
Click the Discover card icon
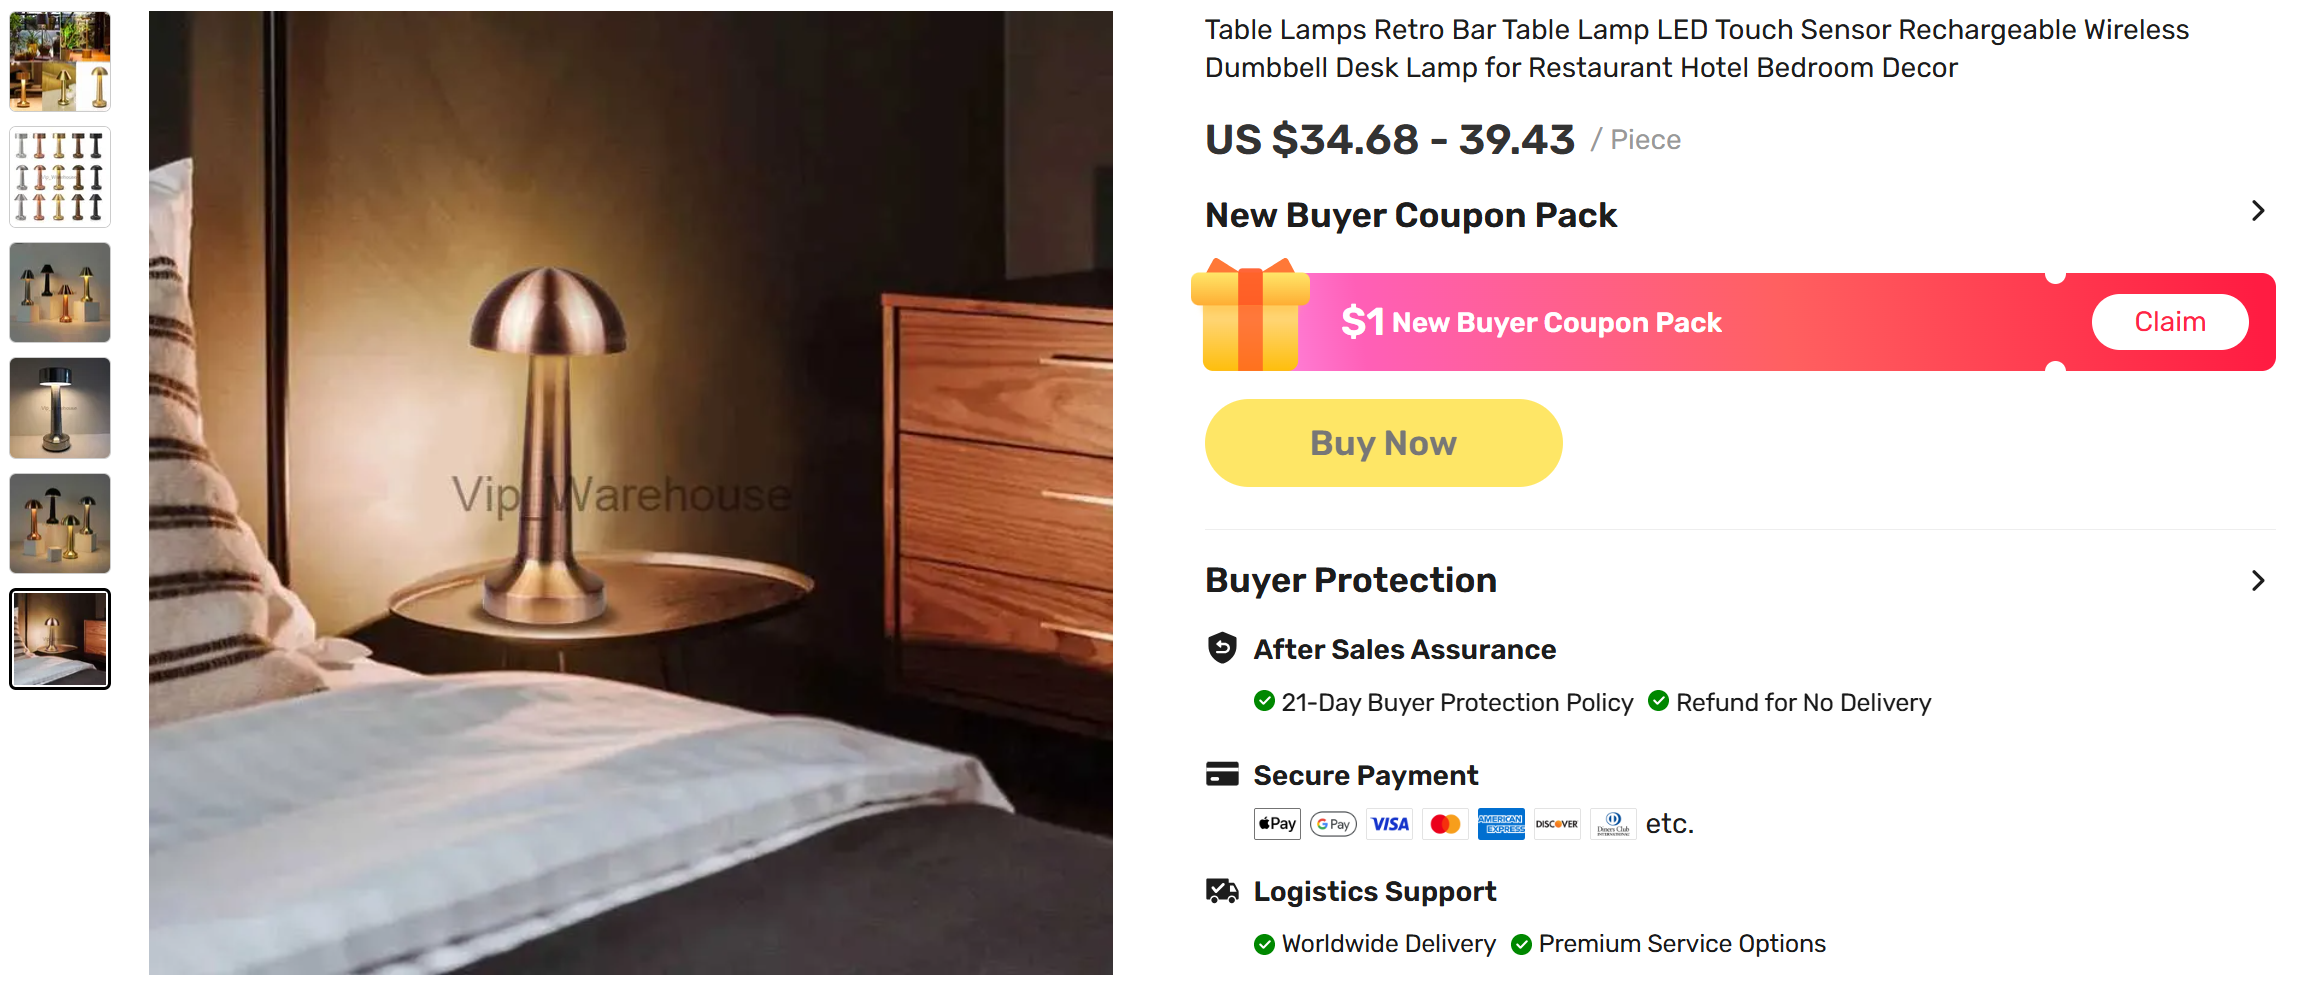point(1557,824)
